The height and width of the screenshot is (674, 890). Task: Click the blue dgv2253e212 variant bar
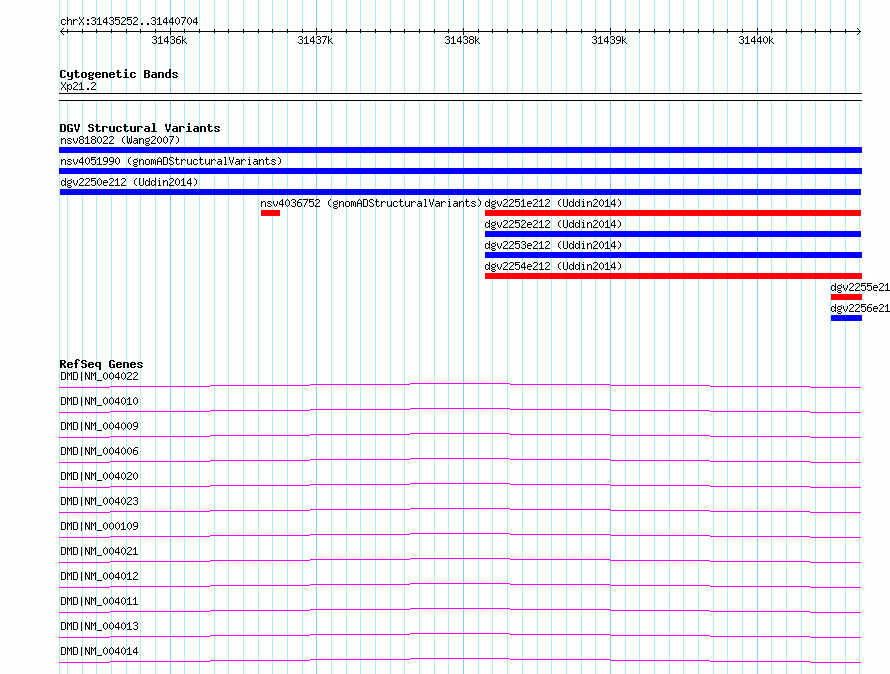tap(673, 255)
